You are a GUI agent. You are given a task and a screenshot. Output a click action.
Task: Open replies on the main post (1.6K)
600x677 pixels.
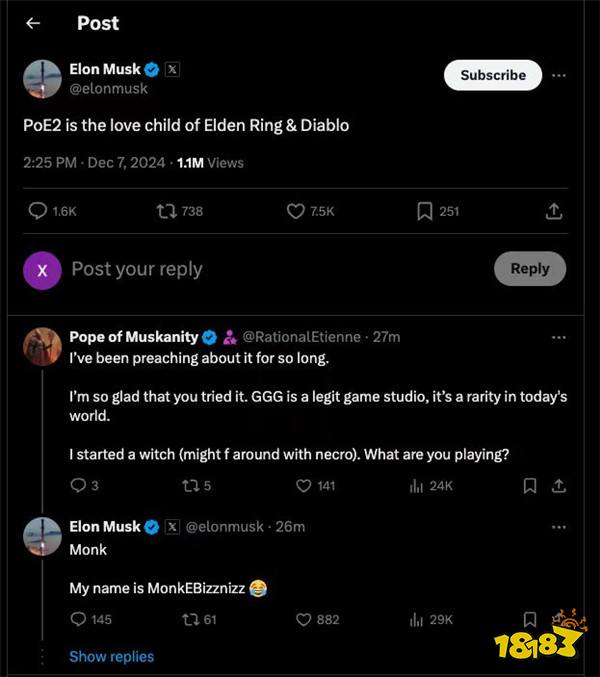pyautogui.click(x=52, y=211)
